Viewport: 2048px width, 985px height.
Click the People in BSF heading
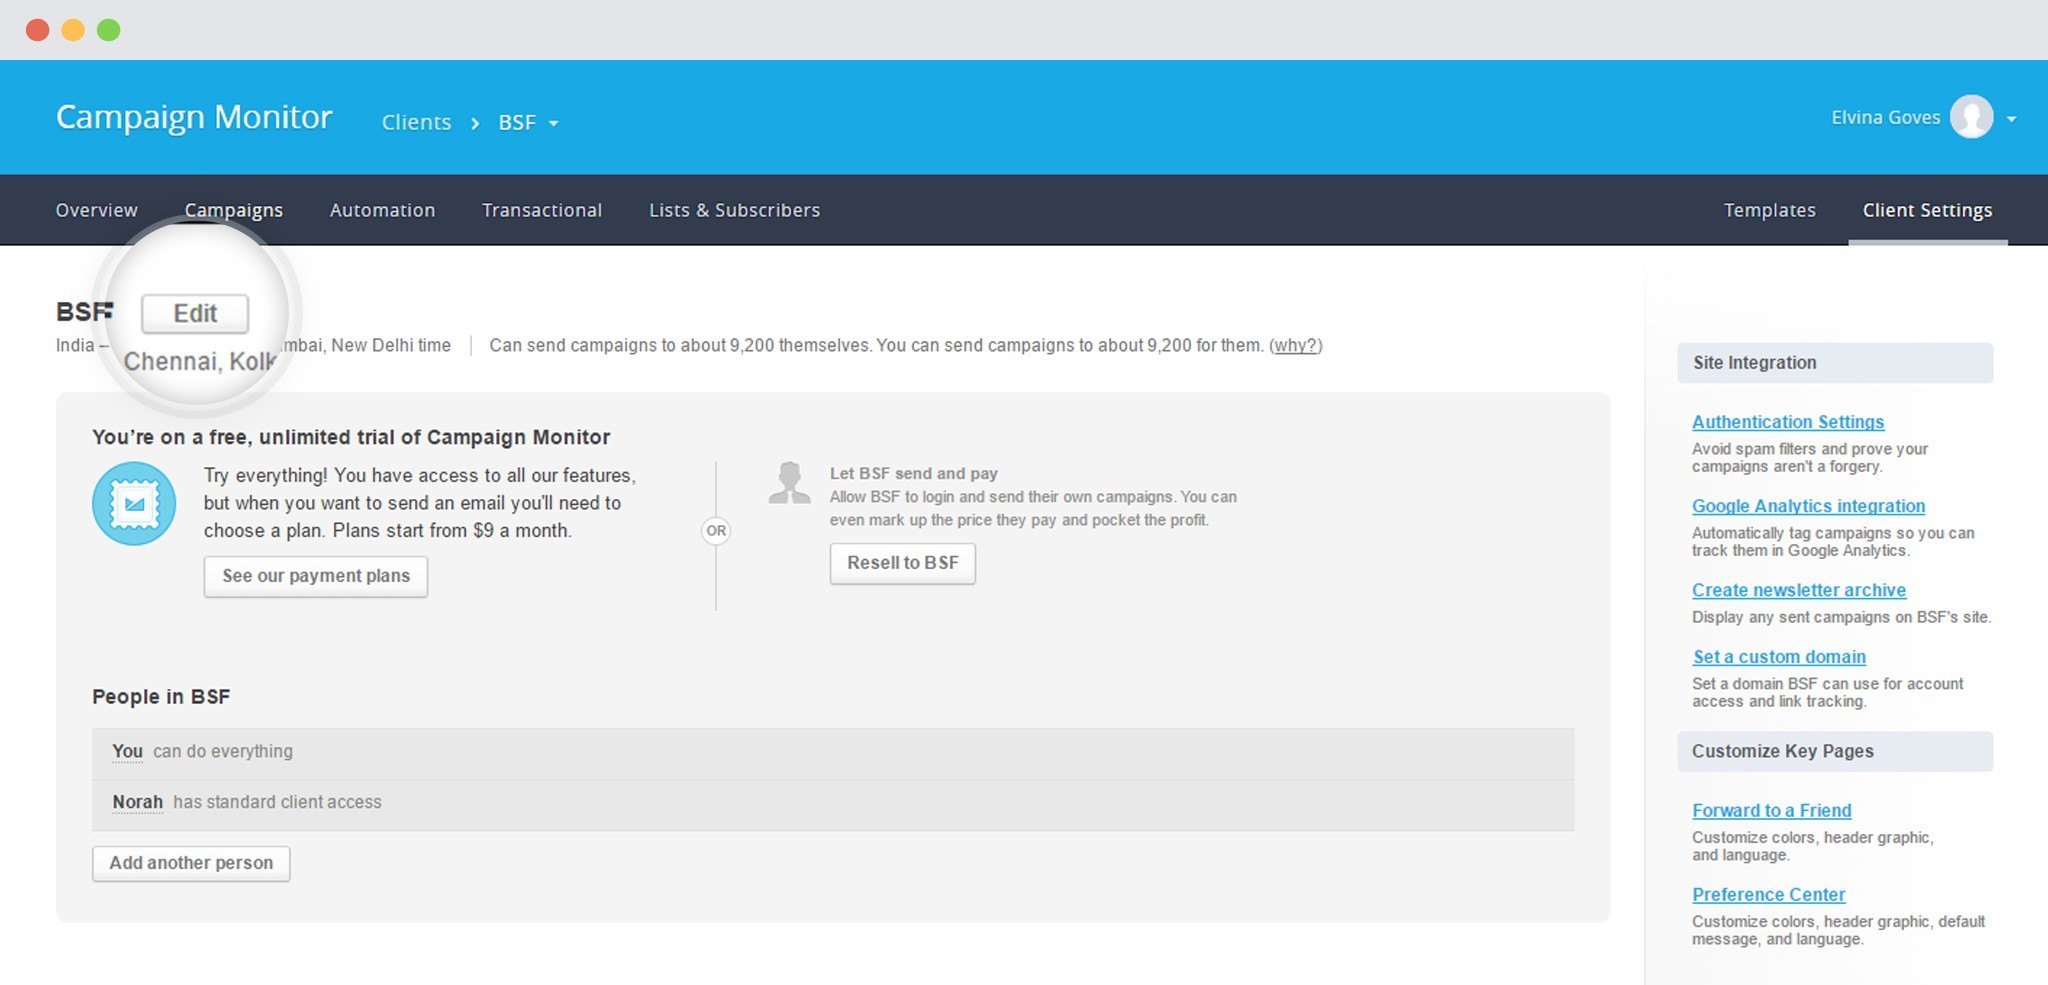(x=161, y=697)
